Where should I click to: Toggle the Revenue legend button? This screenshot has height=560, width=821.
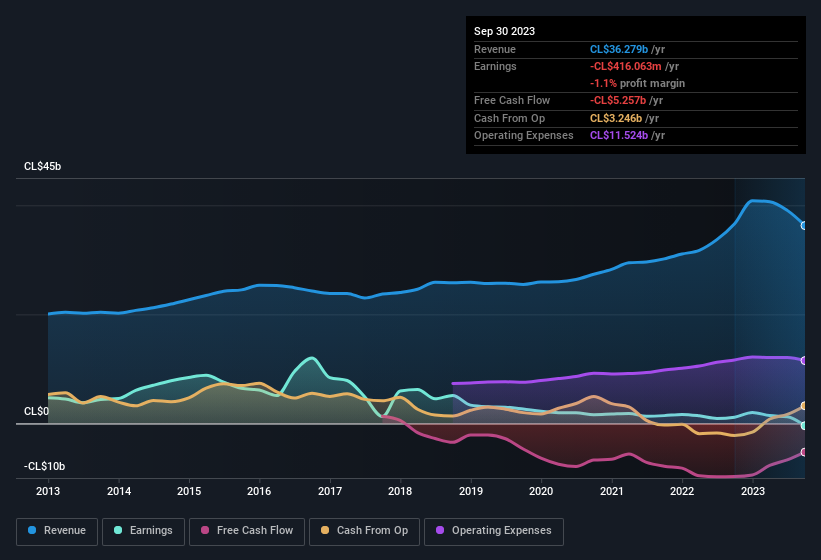coord(57,531)
